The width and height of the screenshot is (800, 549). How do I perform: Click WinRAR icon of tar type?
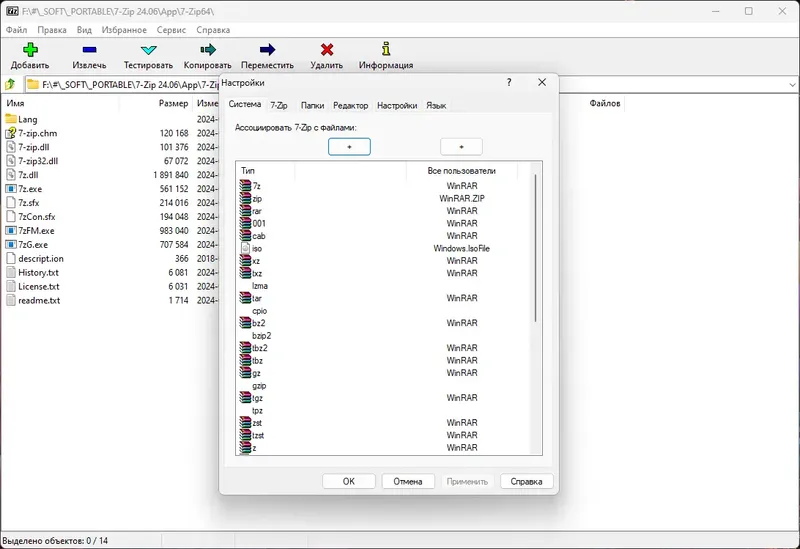click(x=245, y=297)
